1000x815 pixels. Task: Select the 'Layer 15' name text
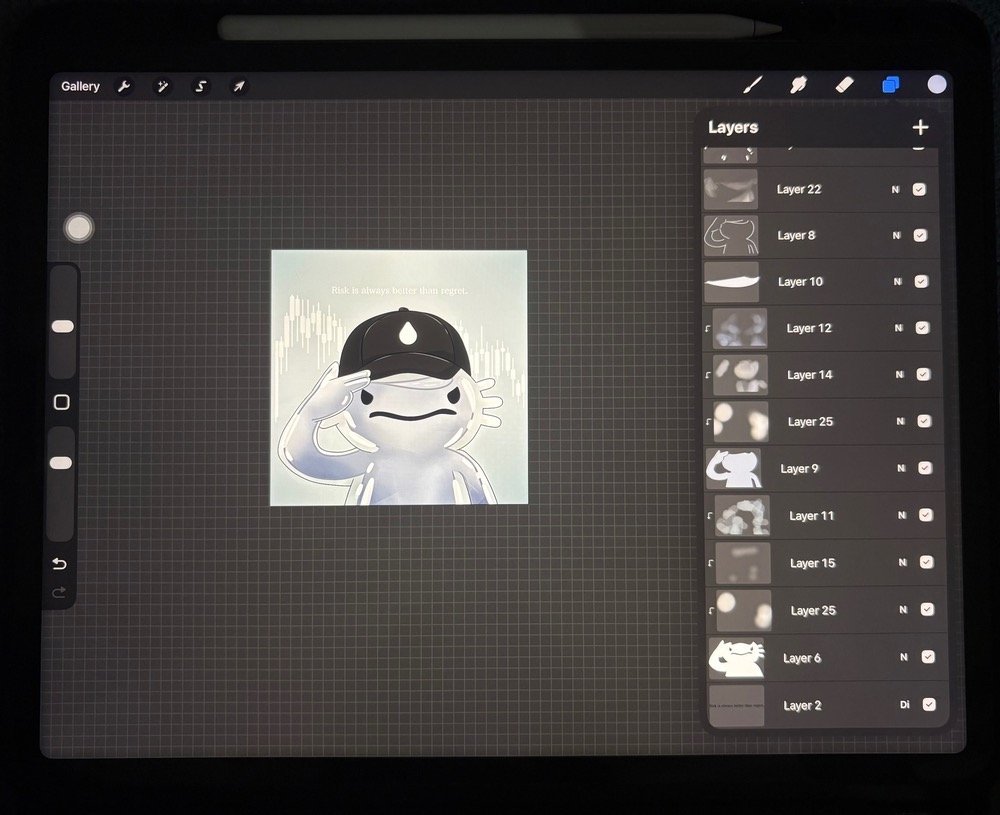(812, 563)
